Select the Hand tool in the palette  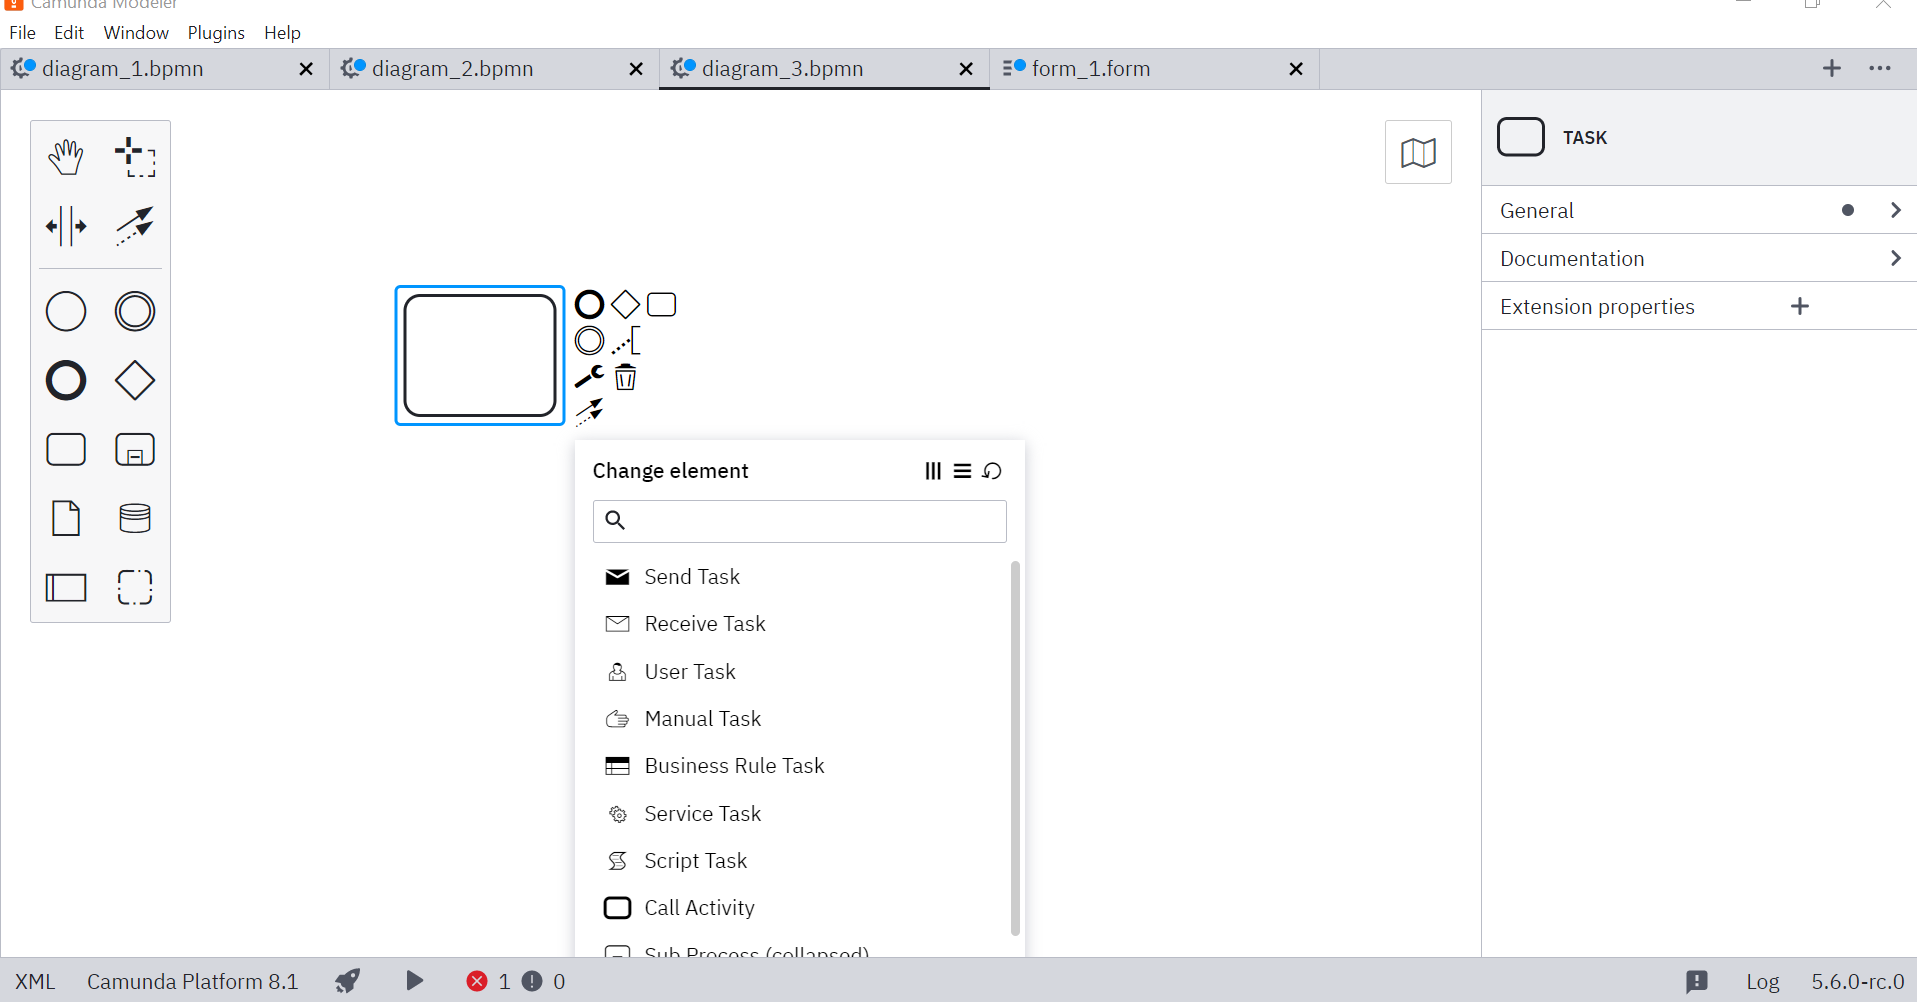65,156
